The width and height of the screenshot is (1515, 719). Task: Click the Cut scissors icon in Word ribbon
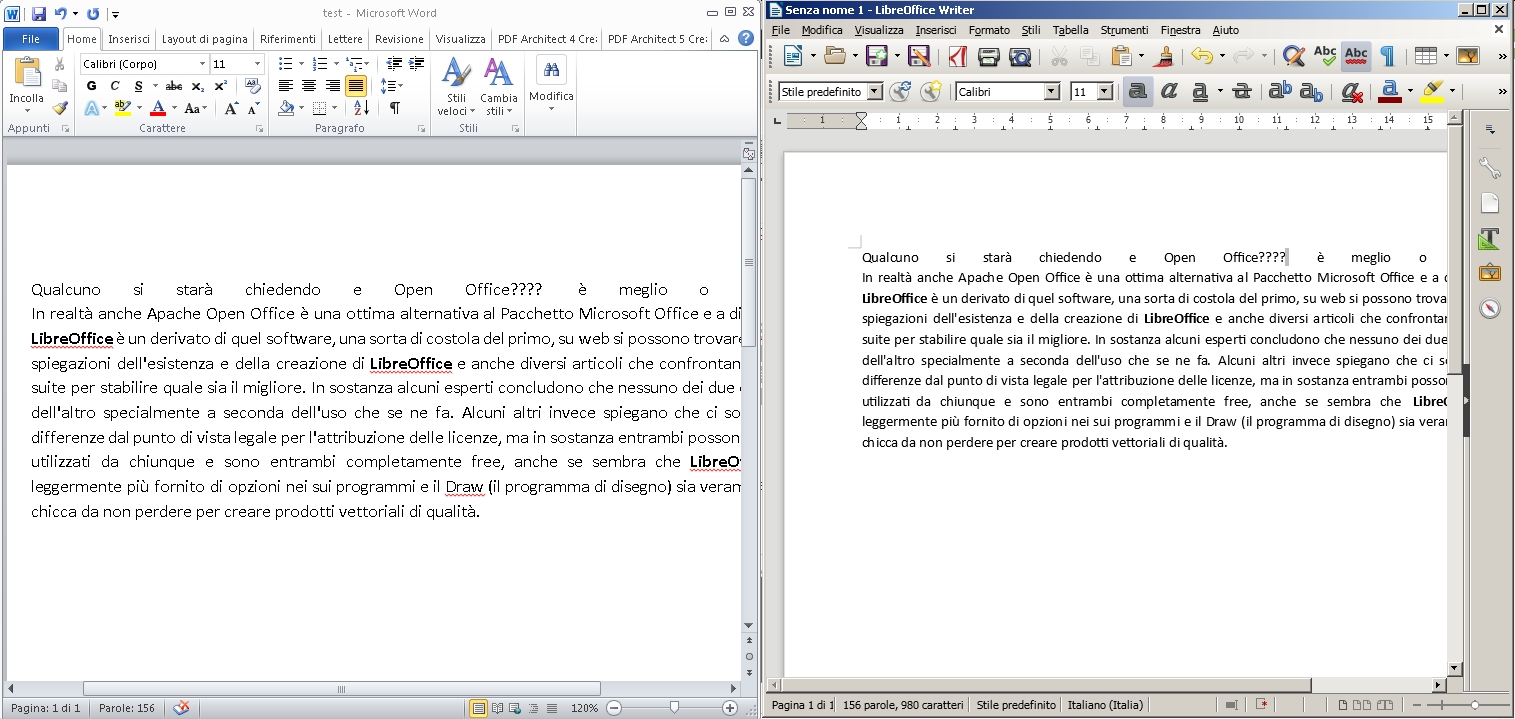point(60,64)
